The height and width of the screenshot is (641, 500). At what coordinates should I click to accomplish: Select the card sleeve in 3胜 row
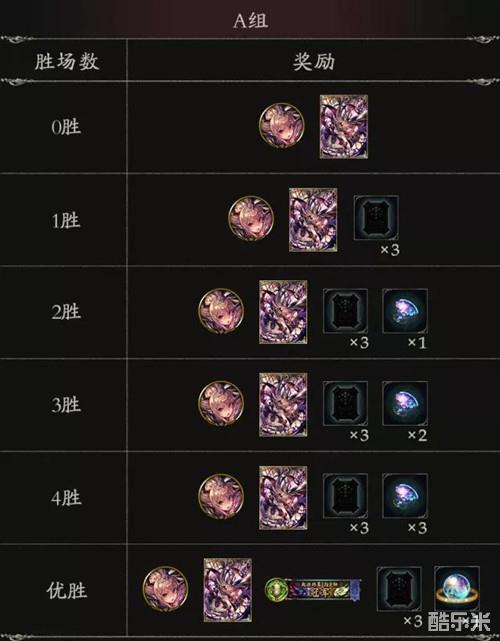pyautogui.click(x=283, y=404)
